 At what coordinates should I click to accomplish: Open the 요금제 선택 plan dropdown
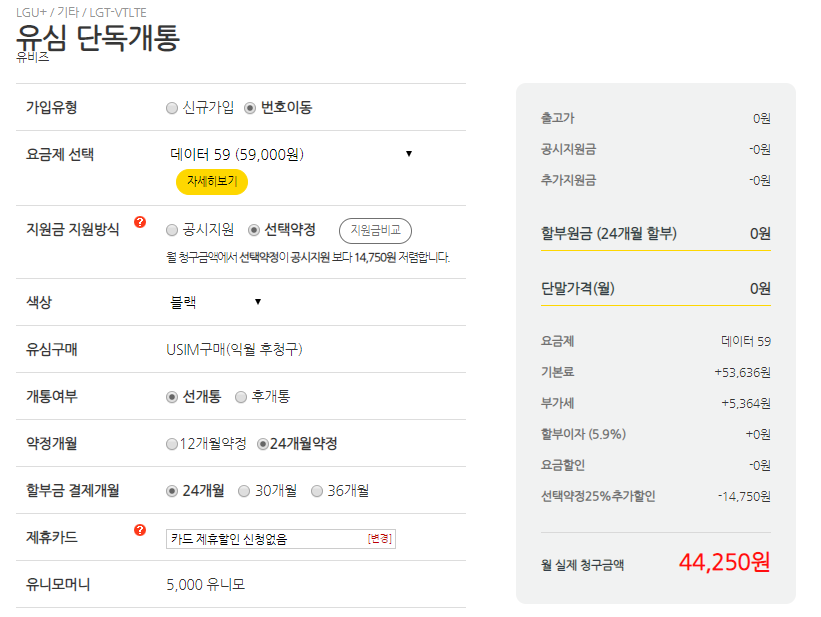291,154
